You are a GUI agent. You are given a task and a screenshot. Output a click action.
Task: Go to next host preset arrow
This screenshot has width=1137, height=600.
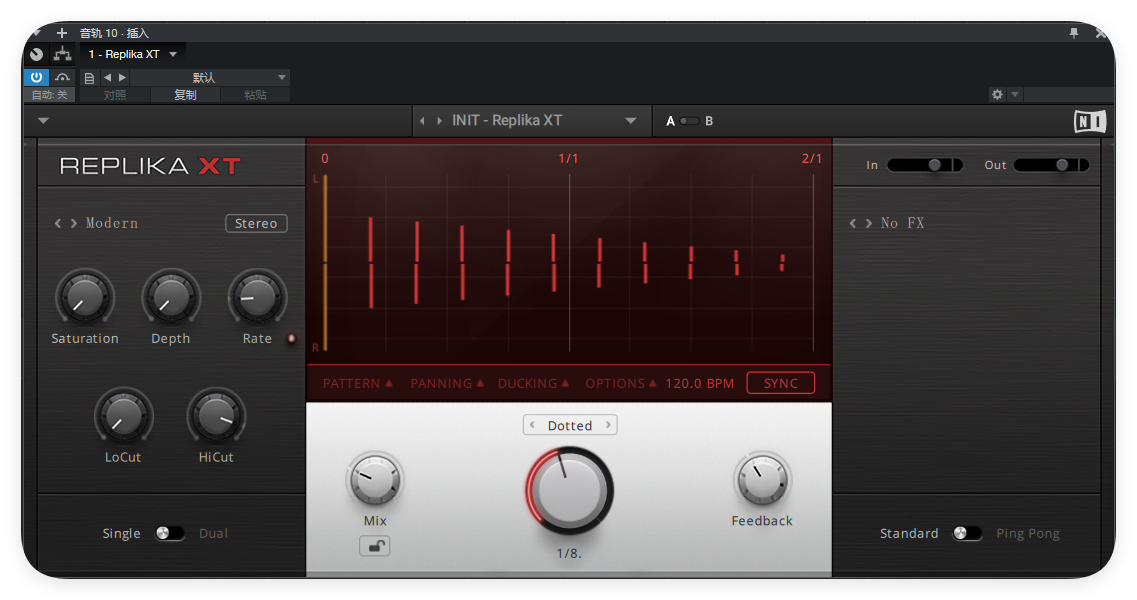tap(123, 77)
